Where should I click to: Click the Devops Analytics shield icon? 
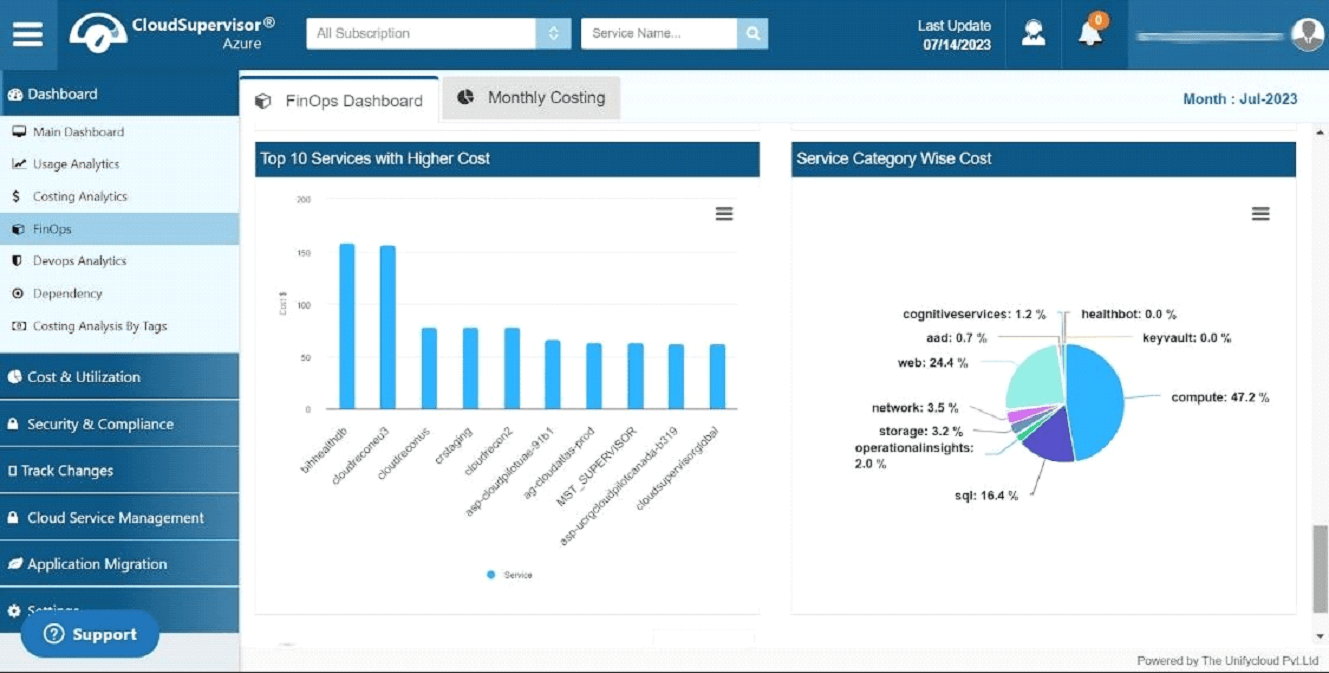click(16, 261)
